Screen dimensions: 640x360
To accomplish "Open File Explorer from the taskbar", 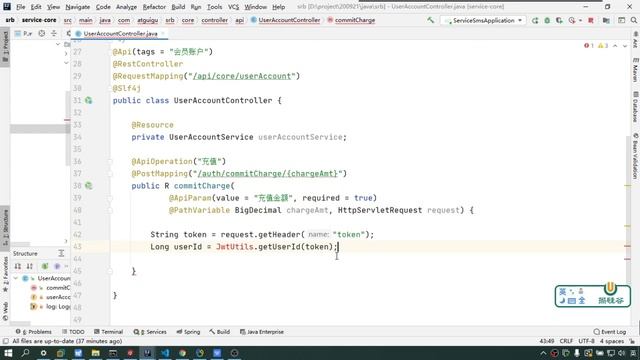I will [x=96, y=353].
